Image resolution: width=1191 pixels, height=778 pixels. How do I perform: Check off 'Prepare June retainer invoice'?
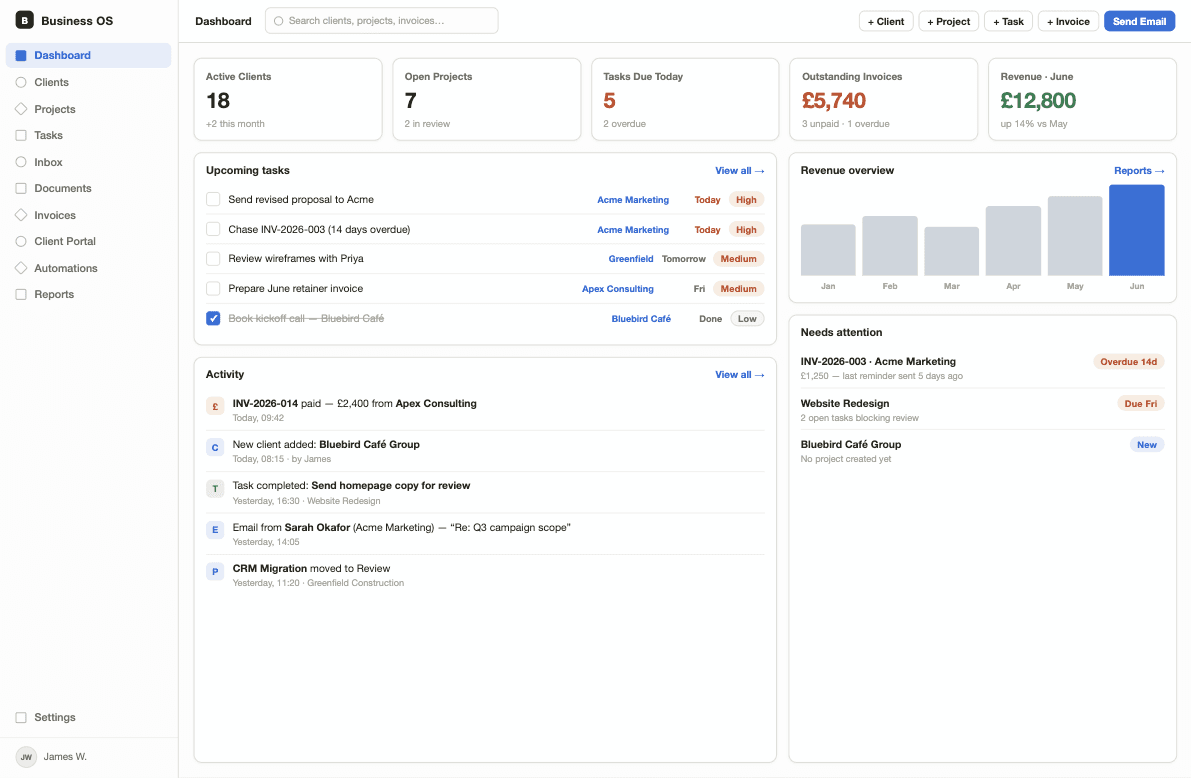click(213, 289)
